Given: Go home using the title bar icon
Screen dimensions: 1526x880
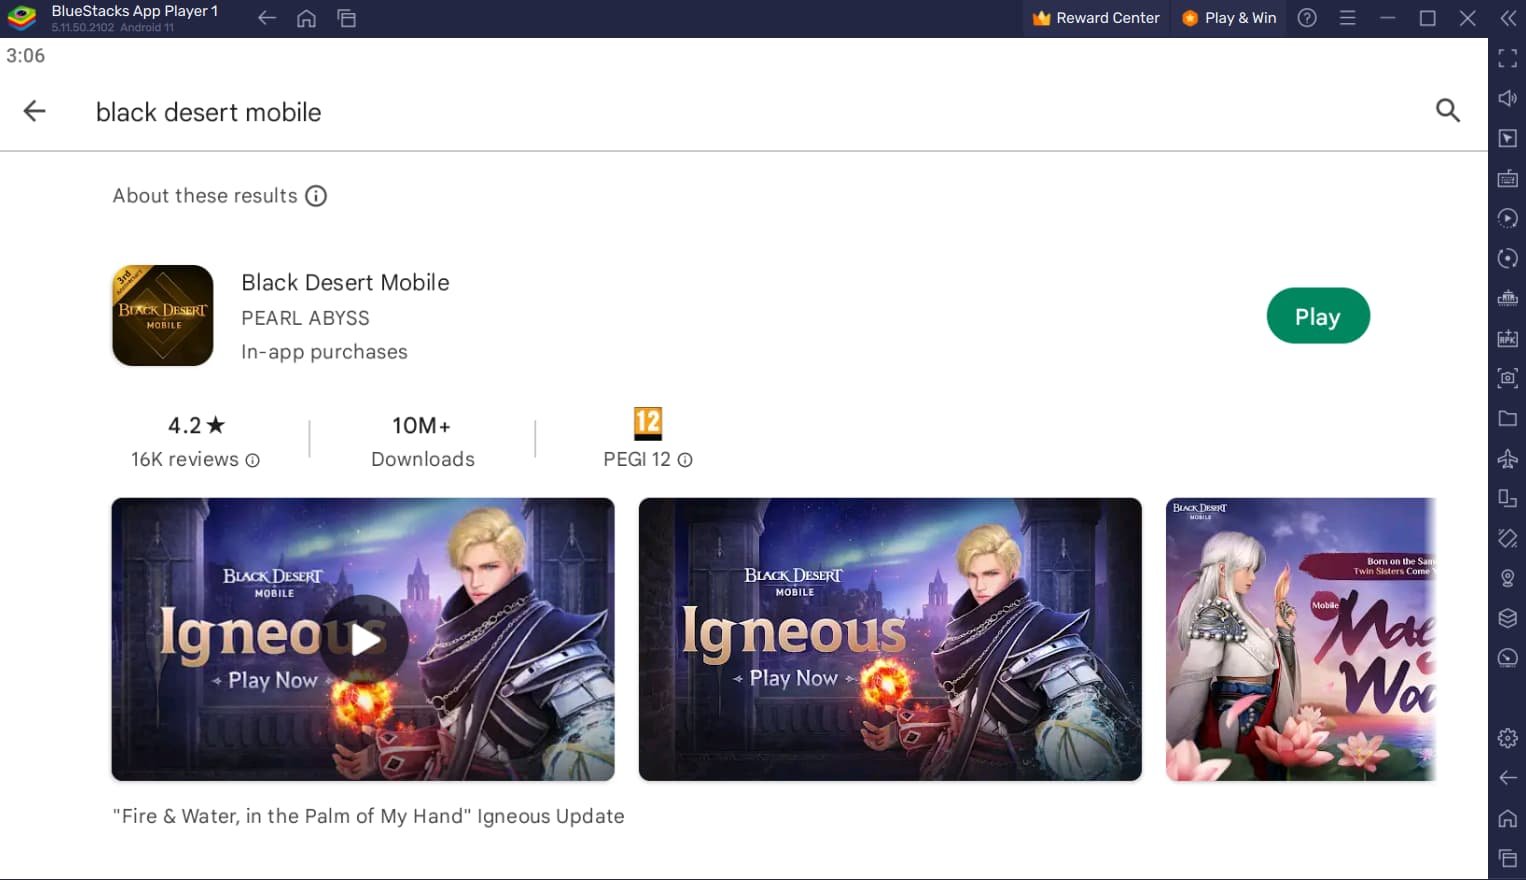Looking at the screenshot, I should click(306, 18).
